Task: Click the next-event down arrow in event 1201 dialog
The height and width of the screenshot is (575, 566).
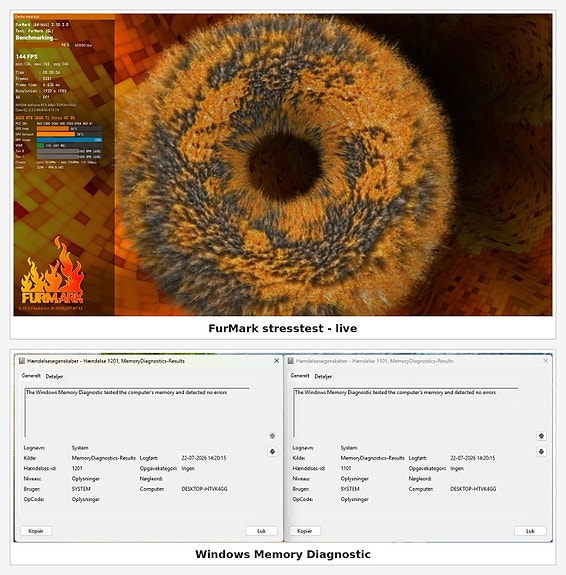Action: [272, 451]
